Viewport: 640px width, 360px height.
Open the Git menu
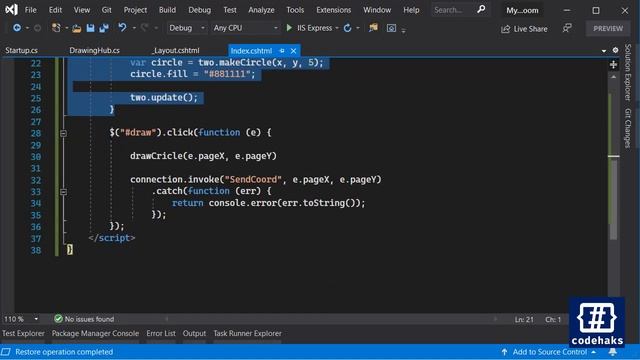click(107, 10)
